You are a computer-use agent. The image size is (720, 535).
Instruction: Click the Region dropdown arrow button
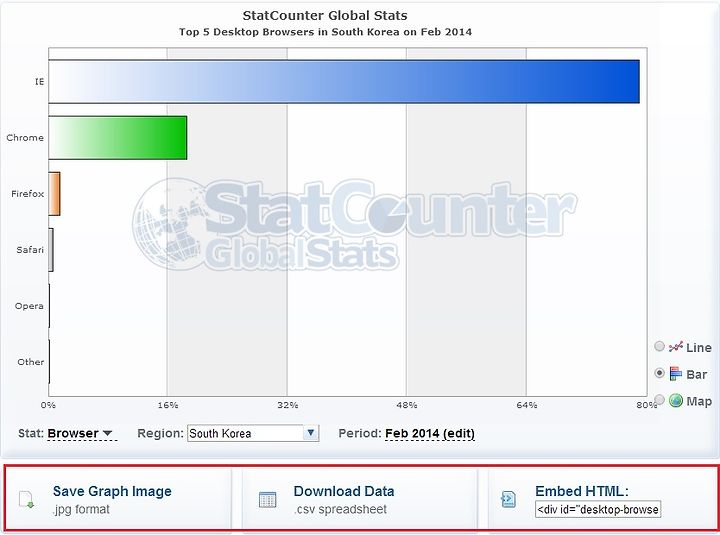point(311,433)
